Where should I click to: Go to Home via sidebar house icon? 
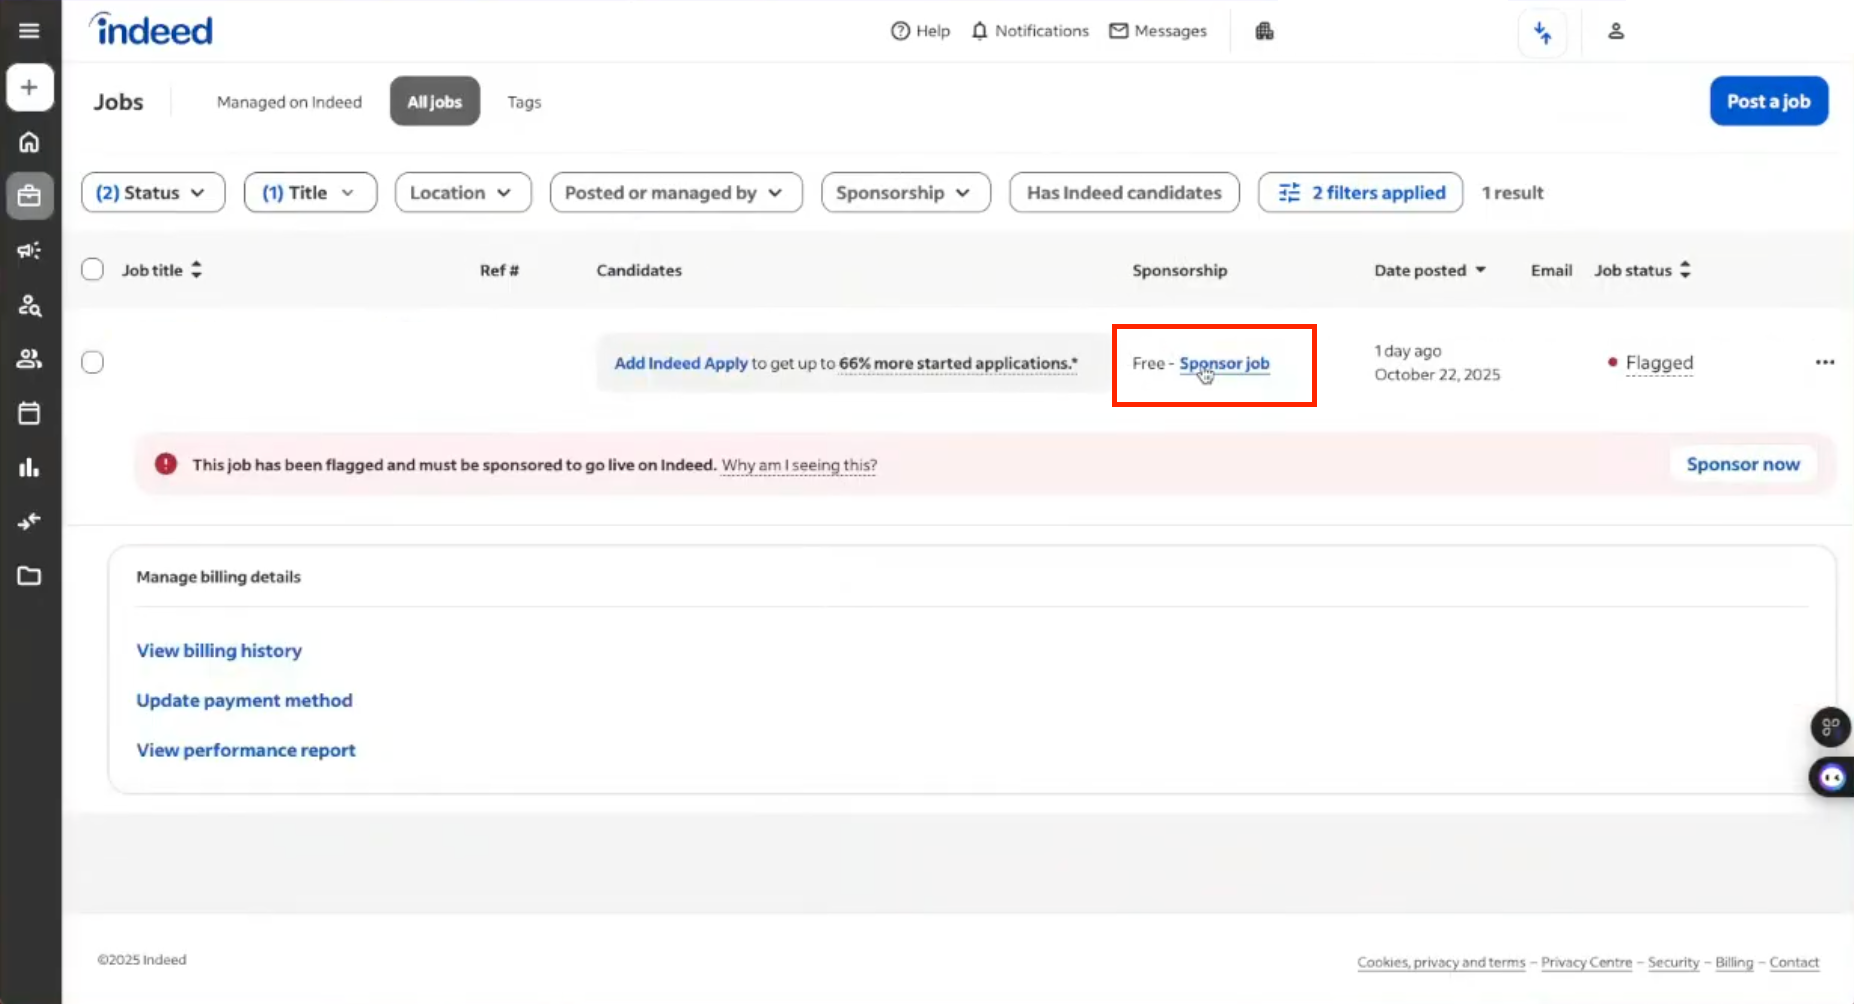[x=29, y=142]
